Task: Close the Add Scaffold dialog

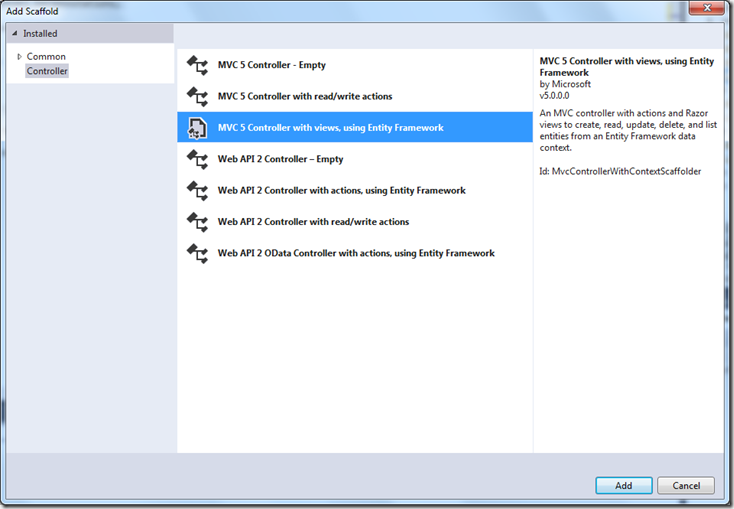Action: point(707,7)
